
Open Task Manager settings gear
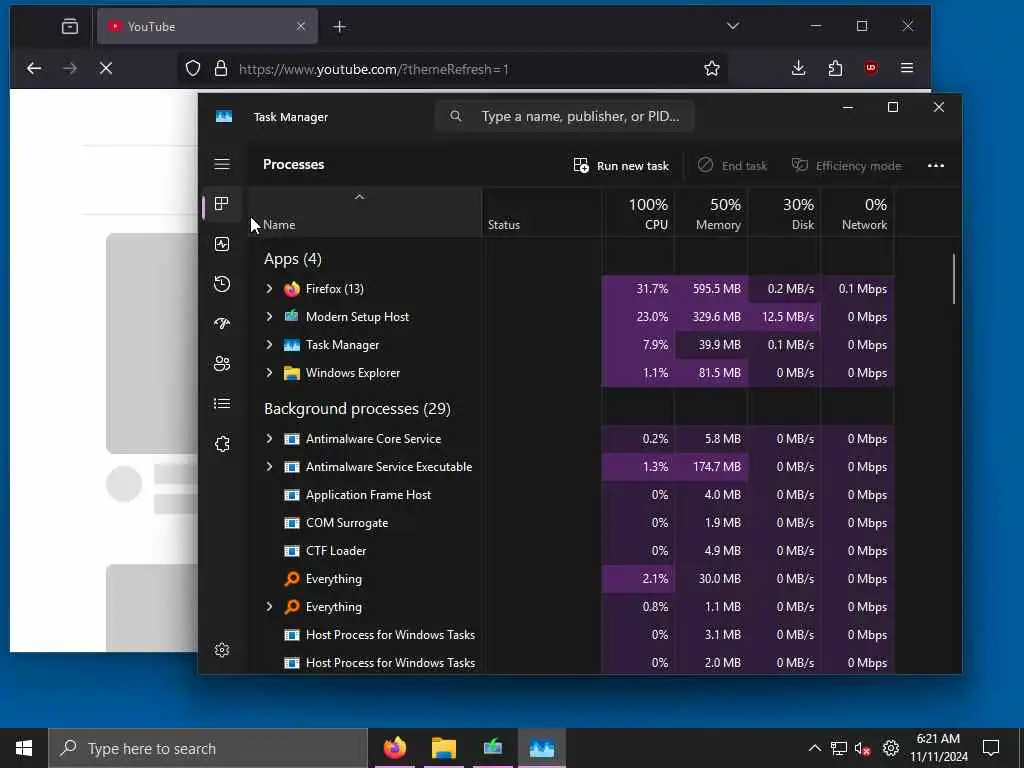click(222, 650)
